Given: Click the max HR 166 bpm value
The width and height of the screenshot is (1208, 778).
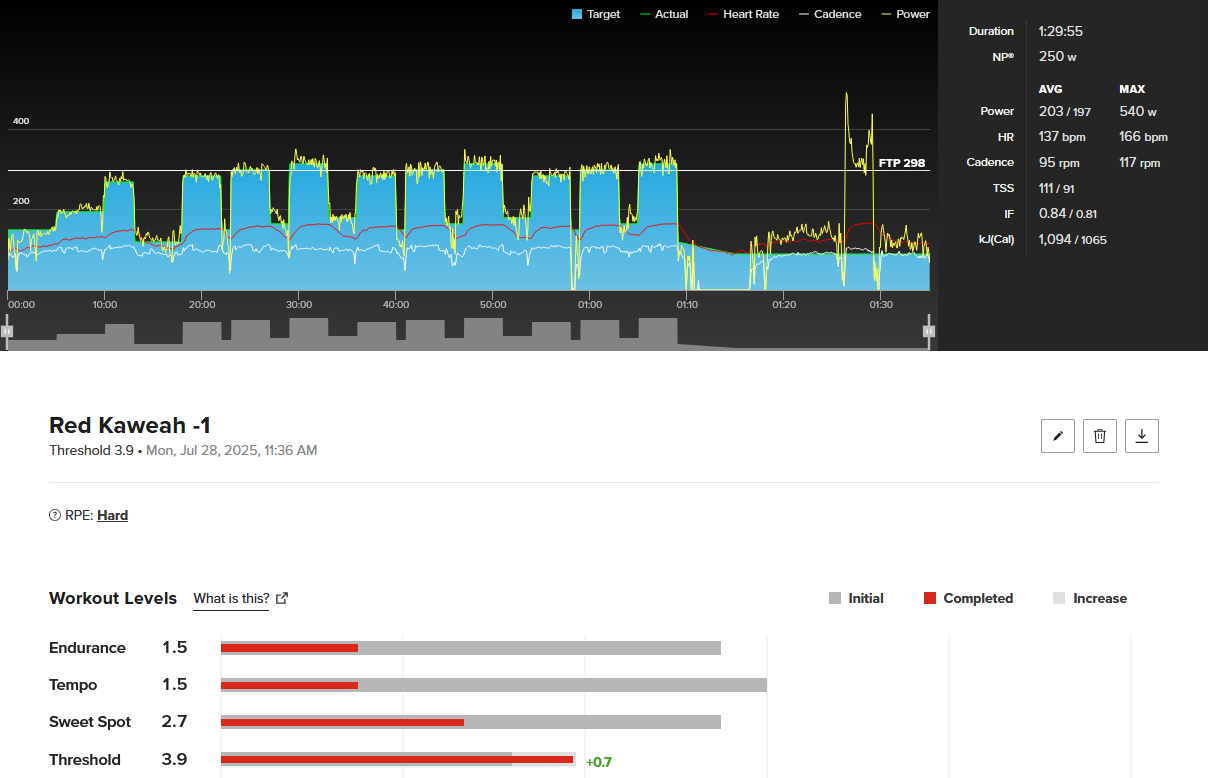Looking at the screenshot, I should (x=1143, y=137).
